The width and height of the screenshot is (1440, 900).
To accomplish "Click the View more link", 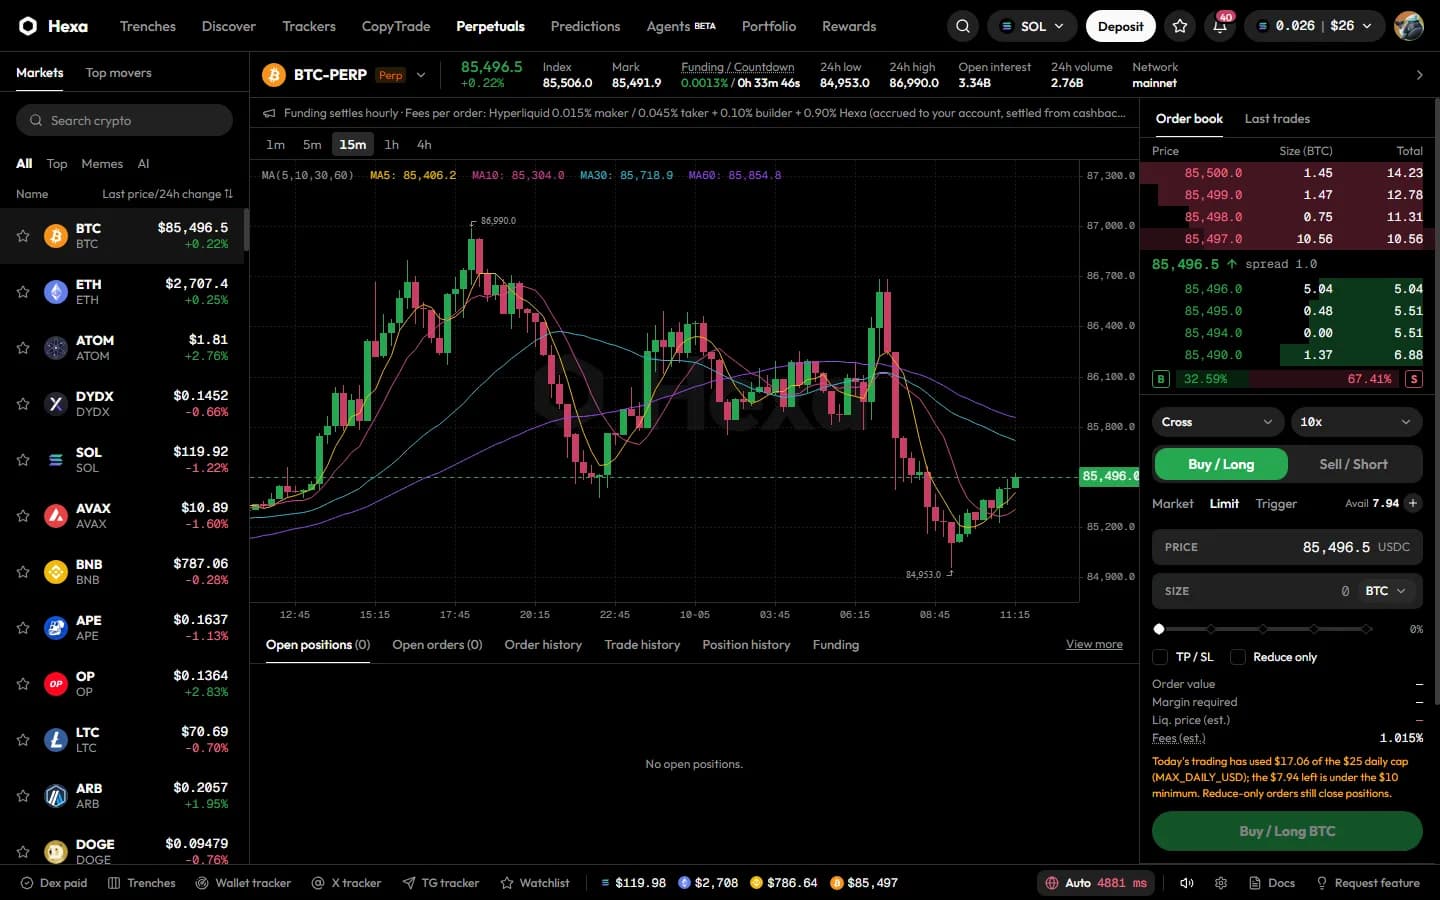I will point(1094,644).
